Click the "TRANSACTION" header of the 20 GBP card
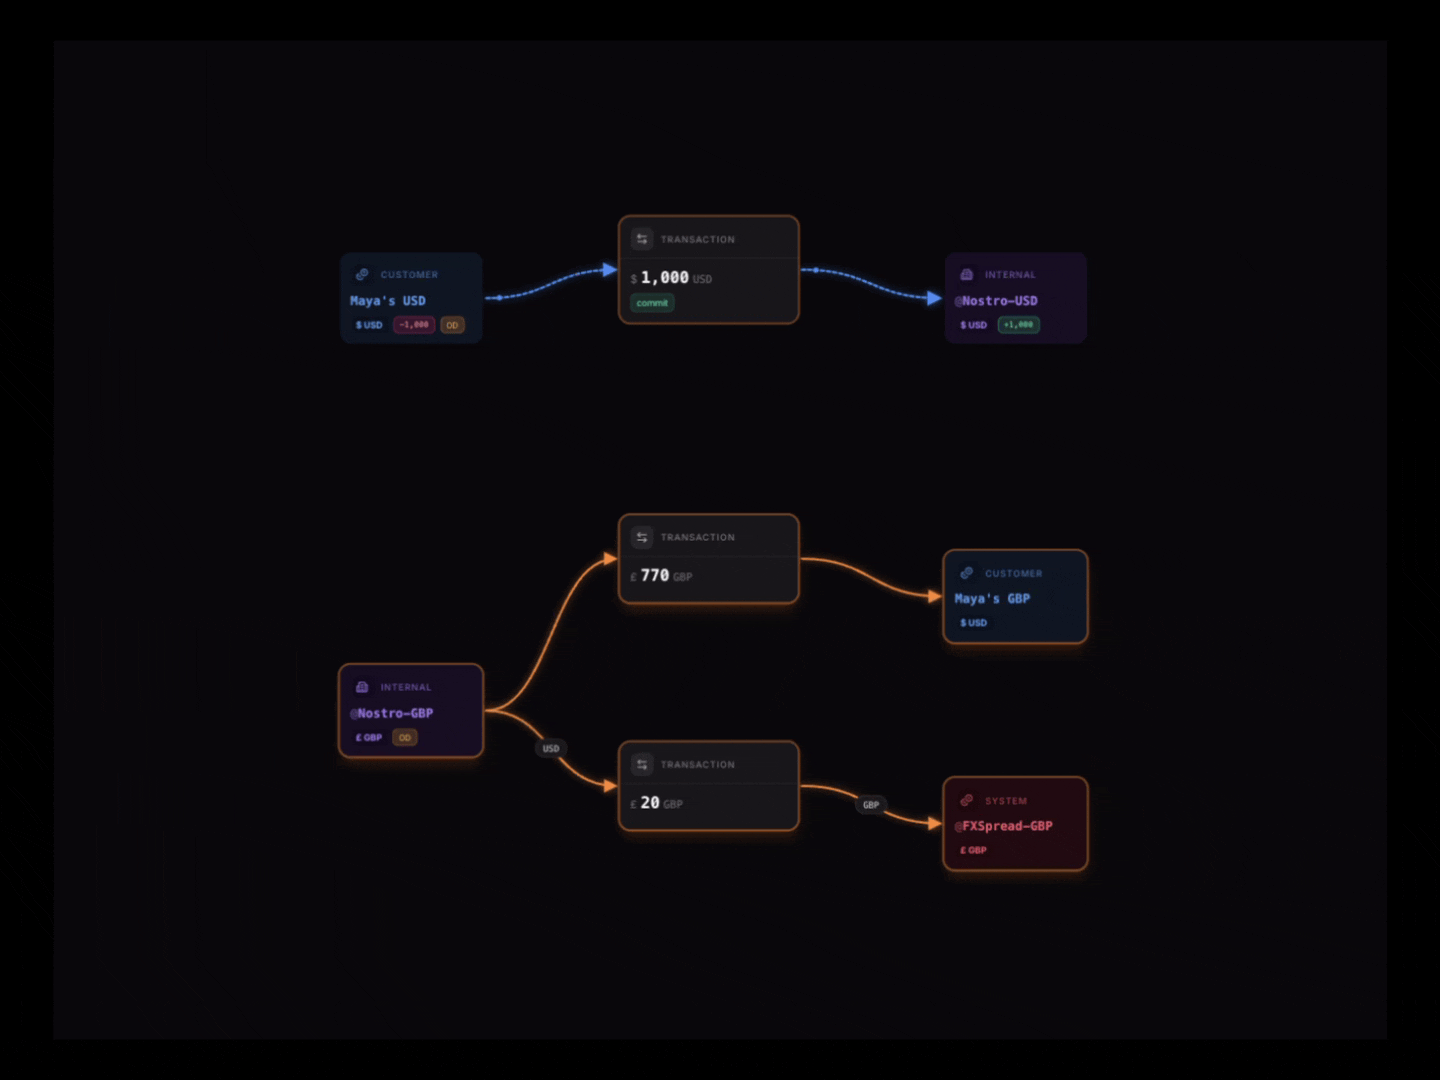This screenshot has height=1080, width=1440. tap(698, 765)
